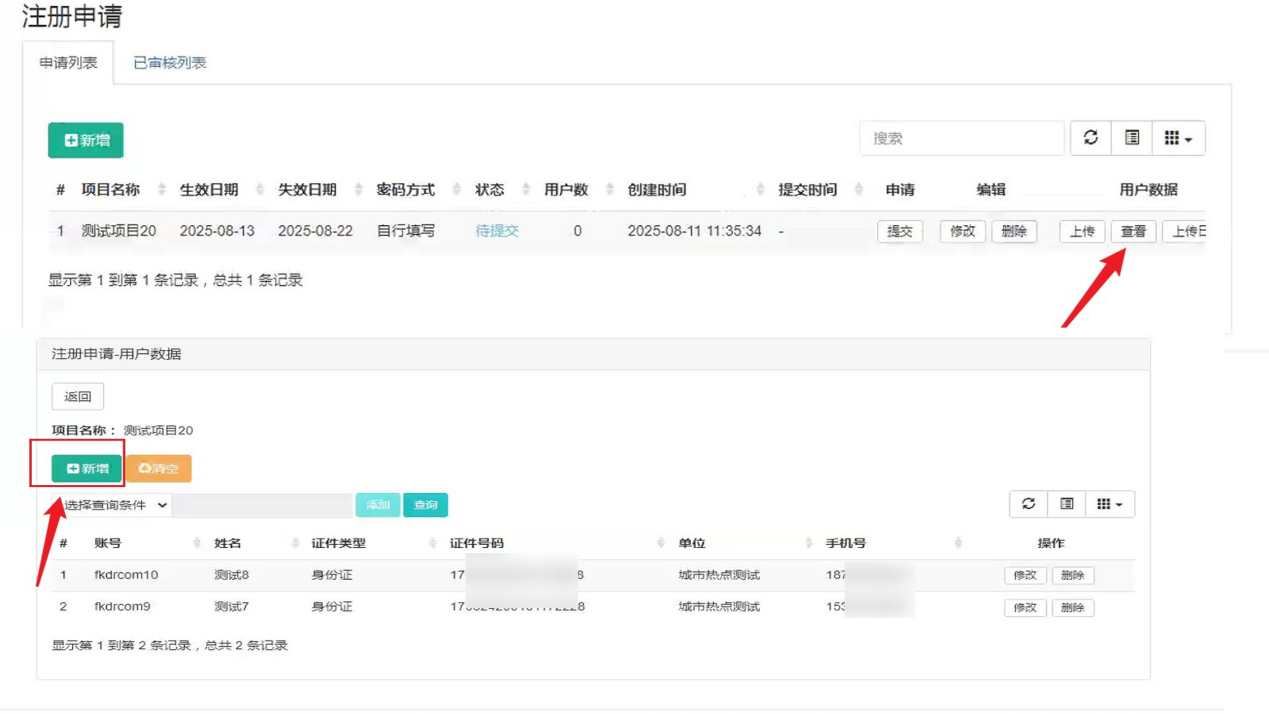Viewport: 1269px width, 714px height.
Task: Open the 选择查询条件 dropdown
Action: pos(114,505)
